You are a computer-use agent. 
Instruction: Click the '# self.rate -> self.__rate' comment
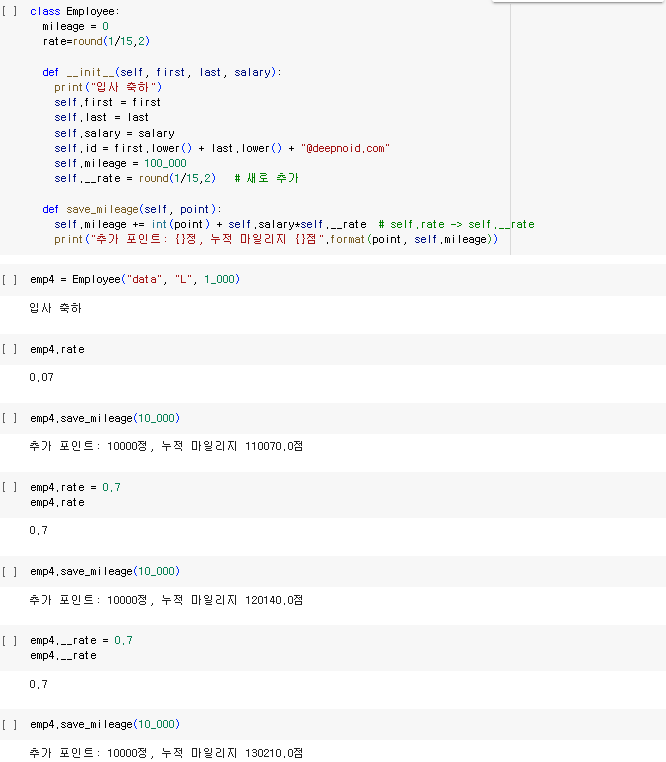click(x=456, y=224)
